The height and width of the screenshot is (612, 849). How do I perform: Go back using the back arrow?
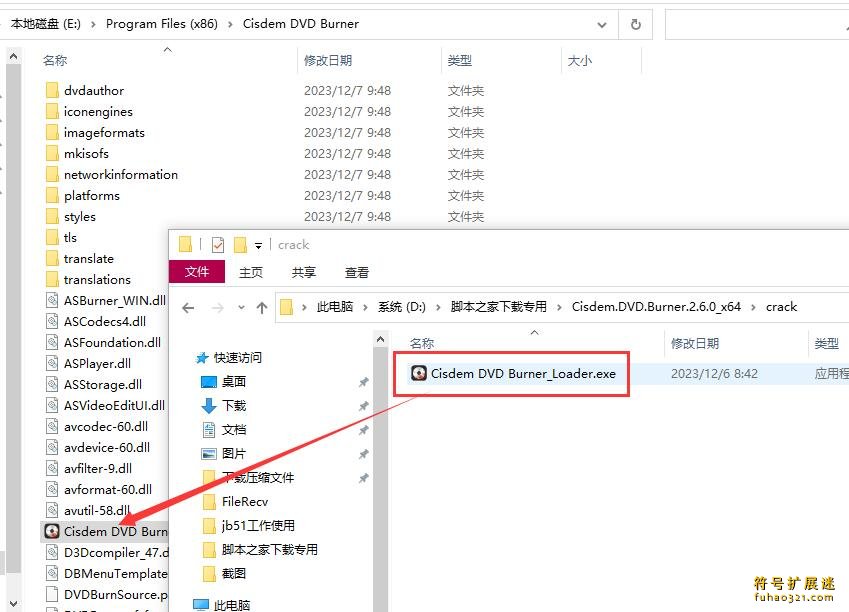[187, 308]
